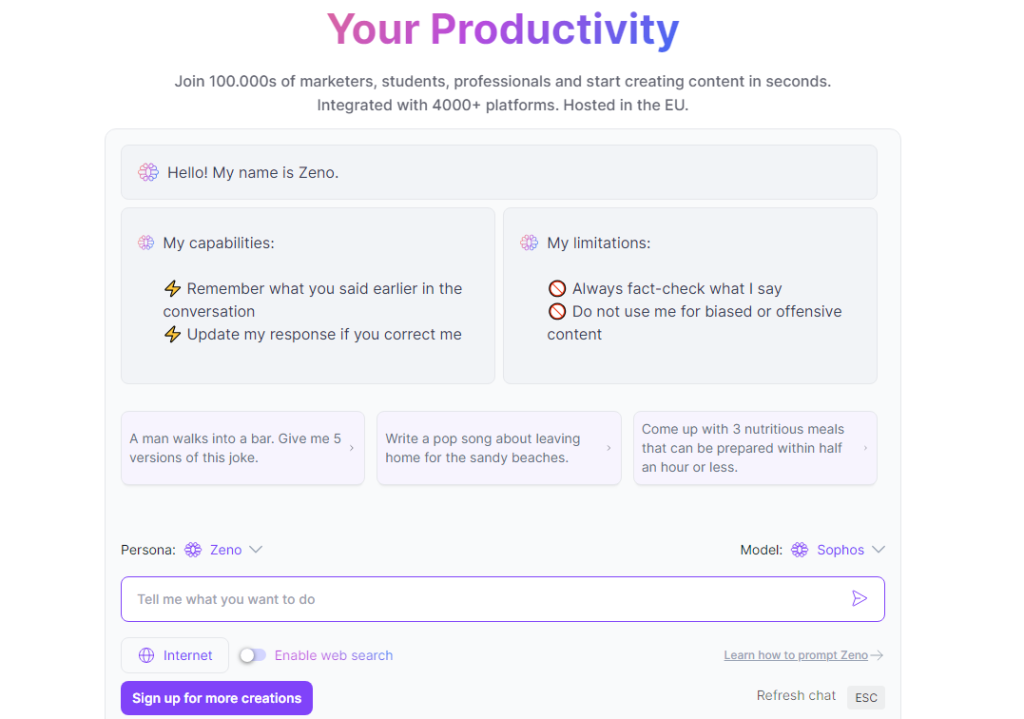
Task: Click the globe icon in the Internet button
Action: pos(146,655)
